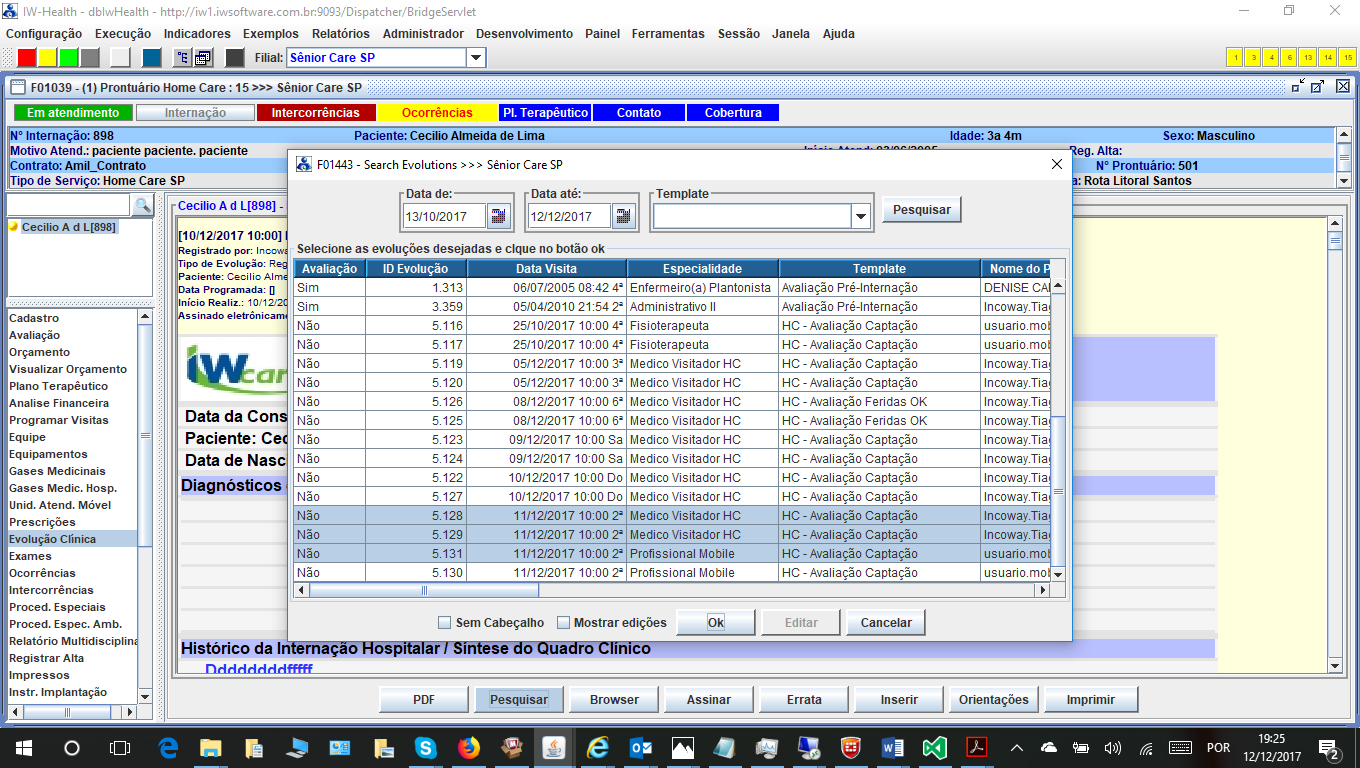Click the magnifier search icon above the patient list

tap(142, 205)
